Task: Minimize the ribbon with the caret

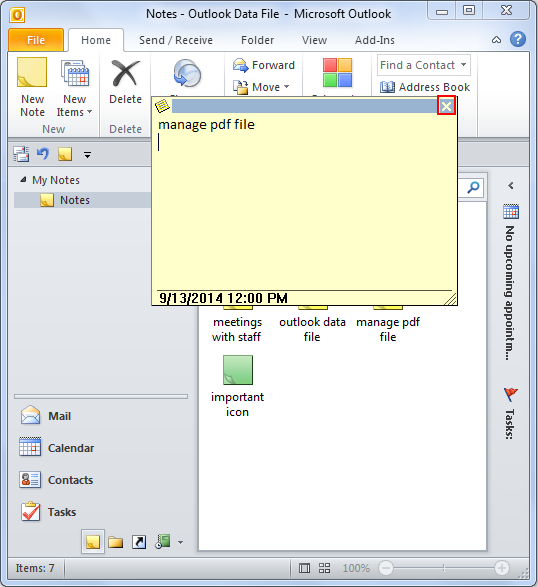Action: [x=496, y=40]
